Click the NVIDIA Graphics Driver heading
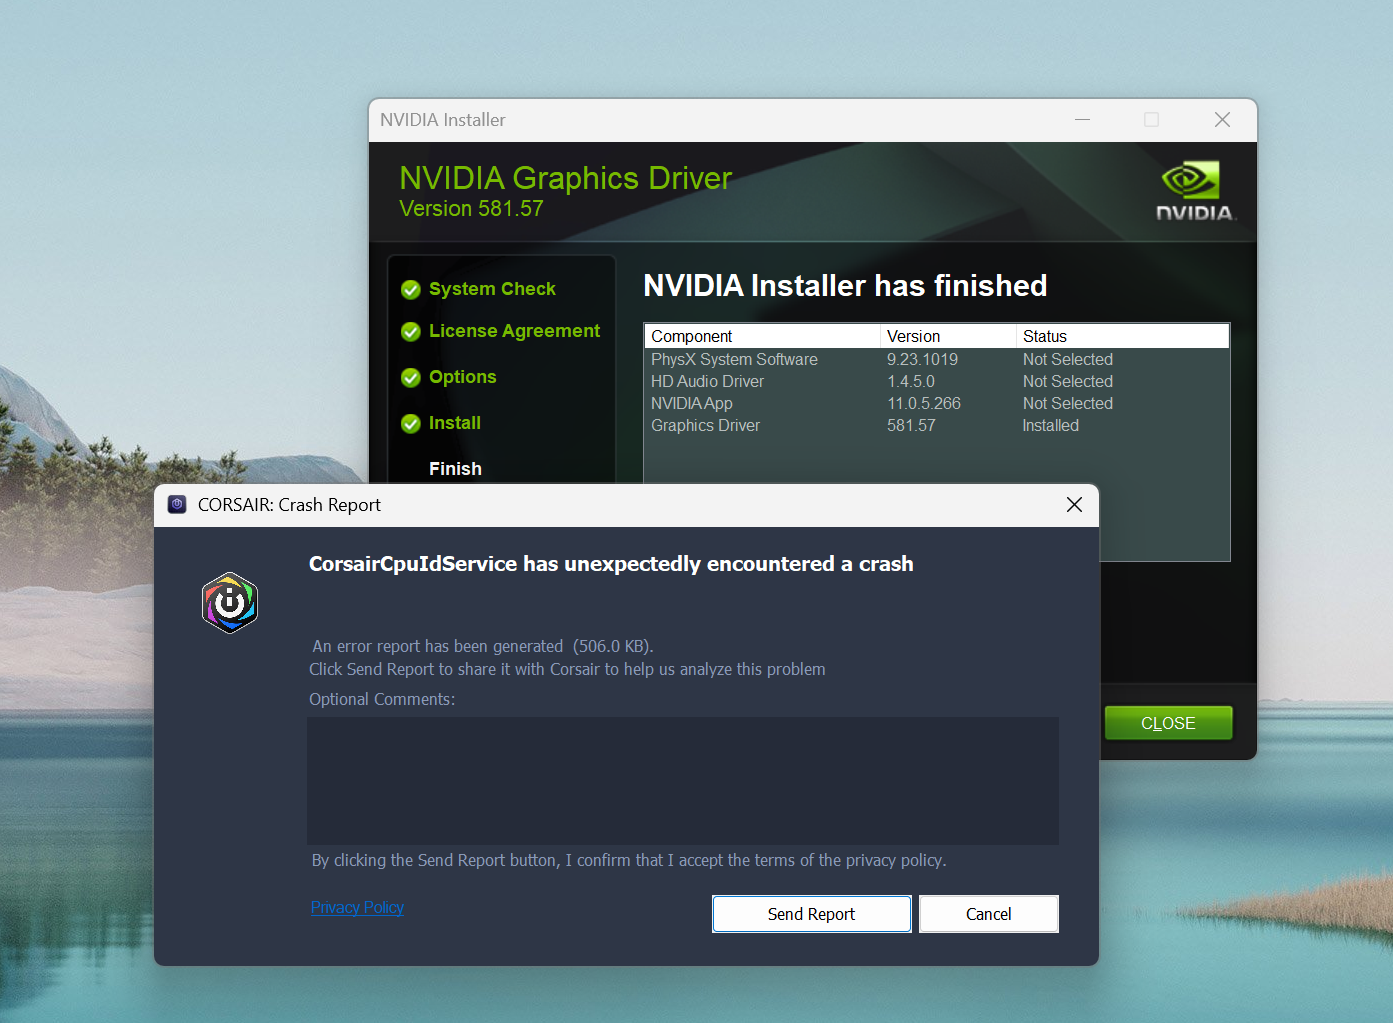The width and height of the screenshot is (1393, 1023). pos(566,178)
